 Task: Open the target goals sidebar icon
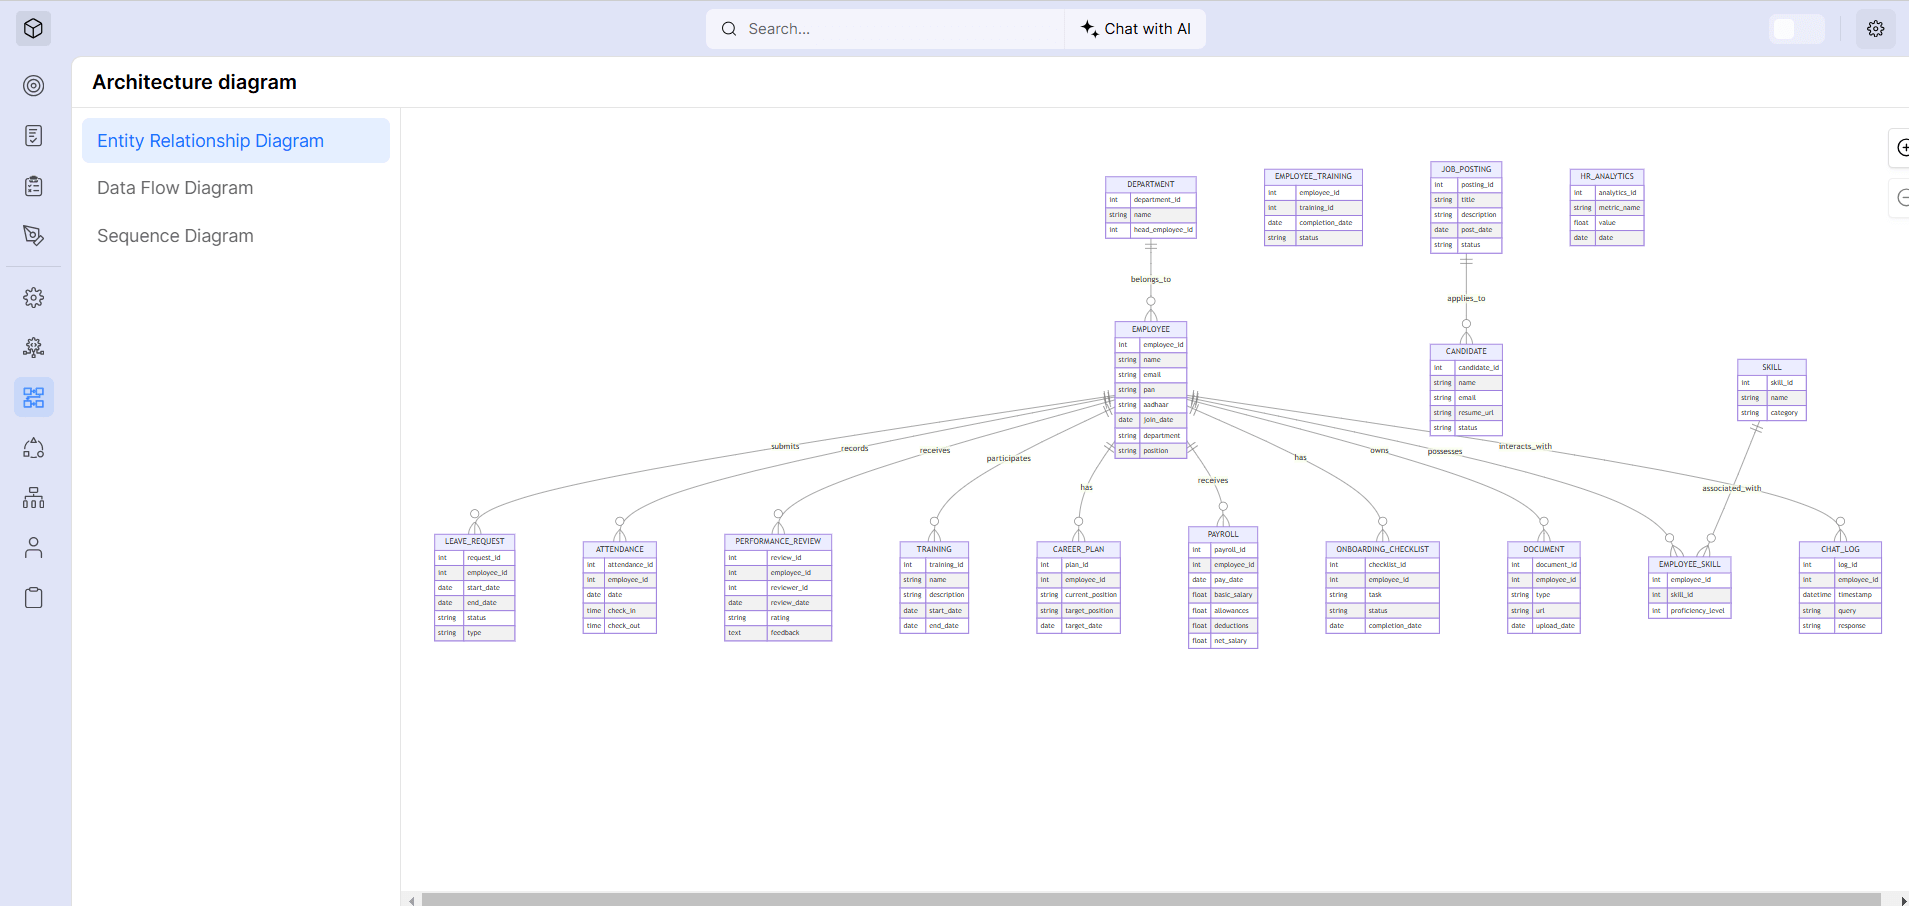point(33,86)
